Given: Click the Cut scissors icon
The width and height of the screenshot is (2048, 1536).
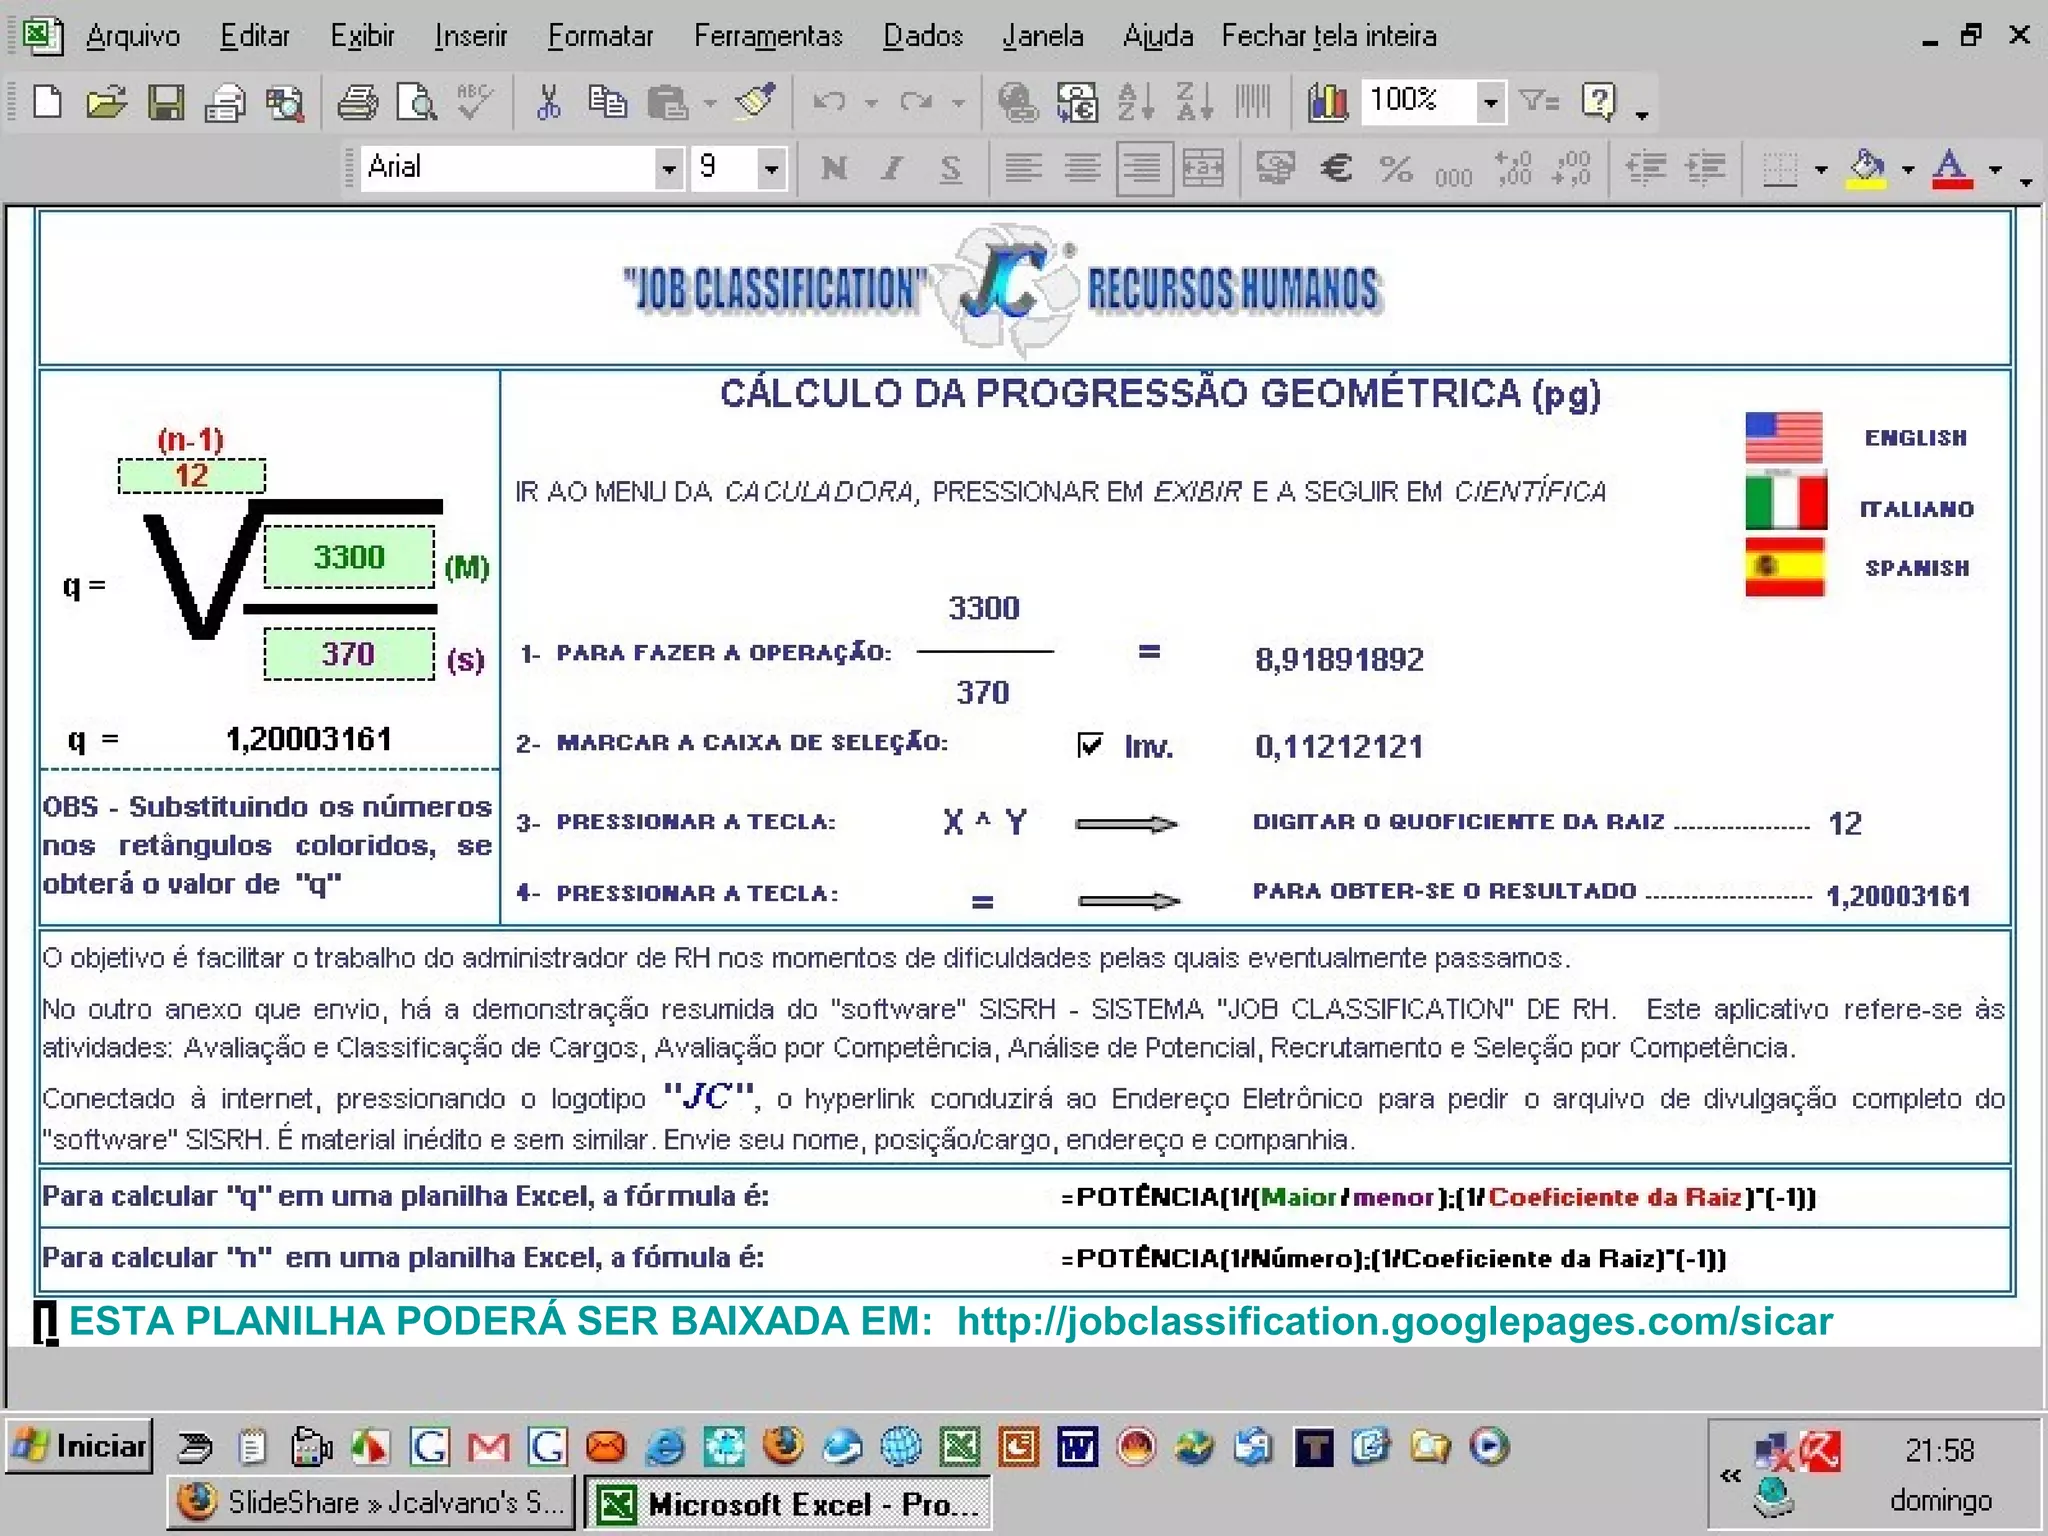Looking at the screenshot, I should coord(548,103).
